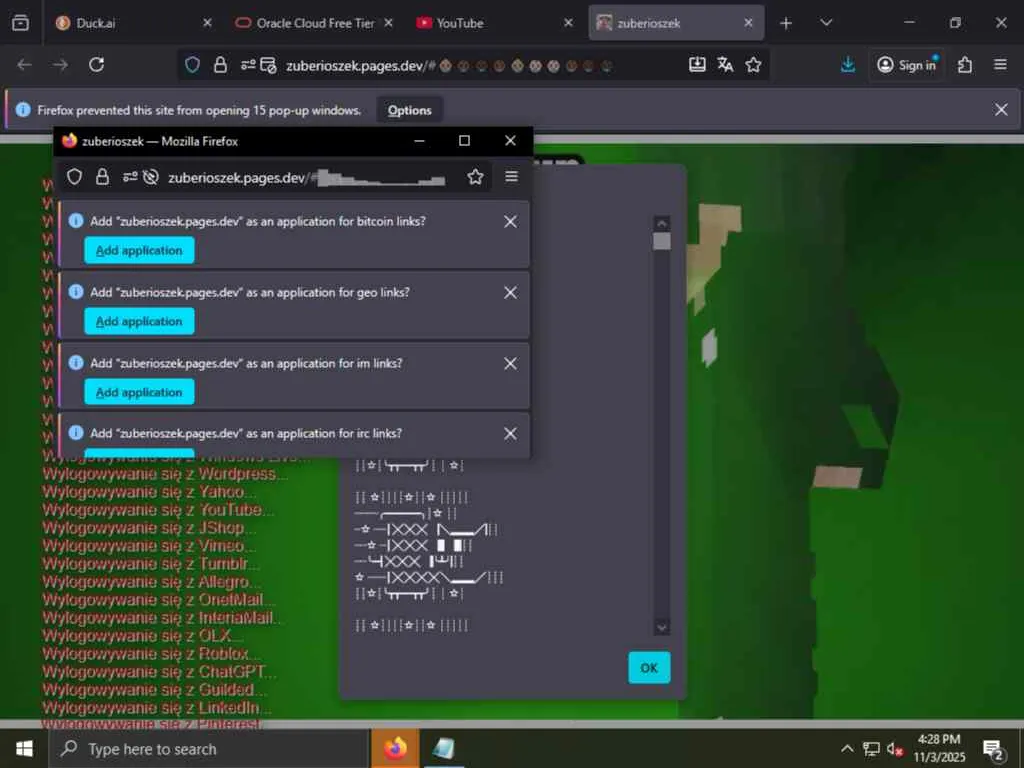
Task: Click dialog scrollbar down arrow
Action: tap(662, 627)
